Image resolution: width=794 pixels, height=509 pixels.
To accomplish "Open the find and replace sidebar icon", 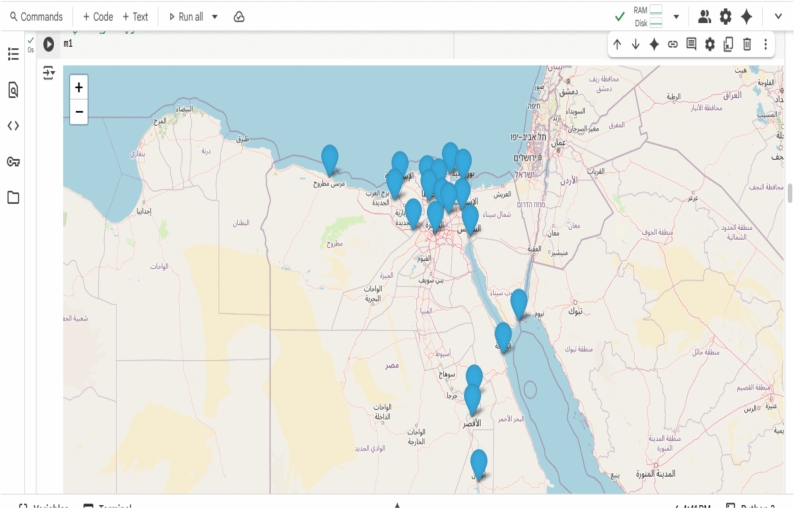I will tap(13, 90).
